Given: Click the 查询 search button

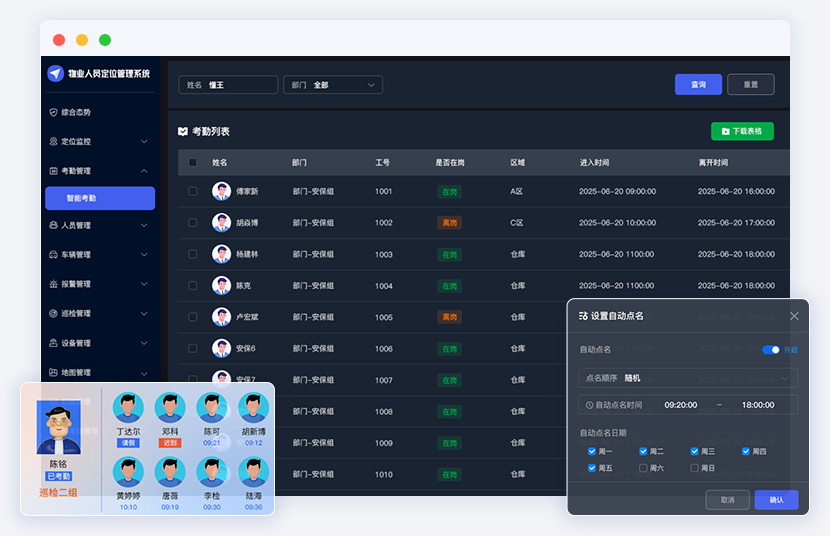Looking at the screenshot, I should (698, 85).
